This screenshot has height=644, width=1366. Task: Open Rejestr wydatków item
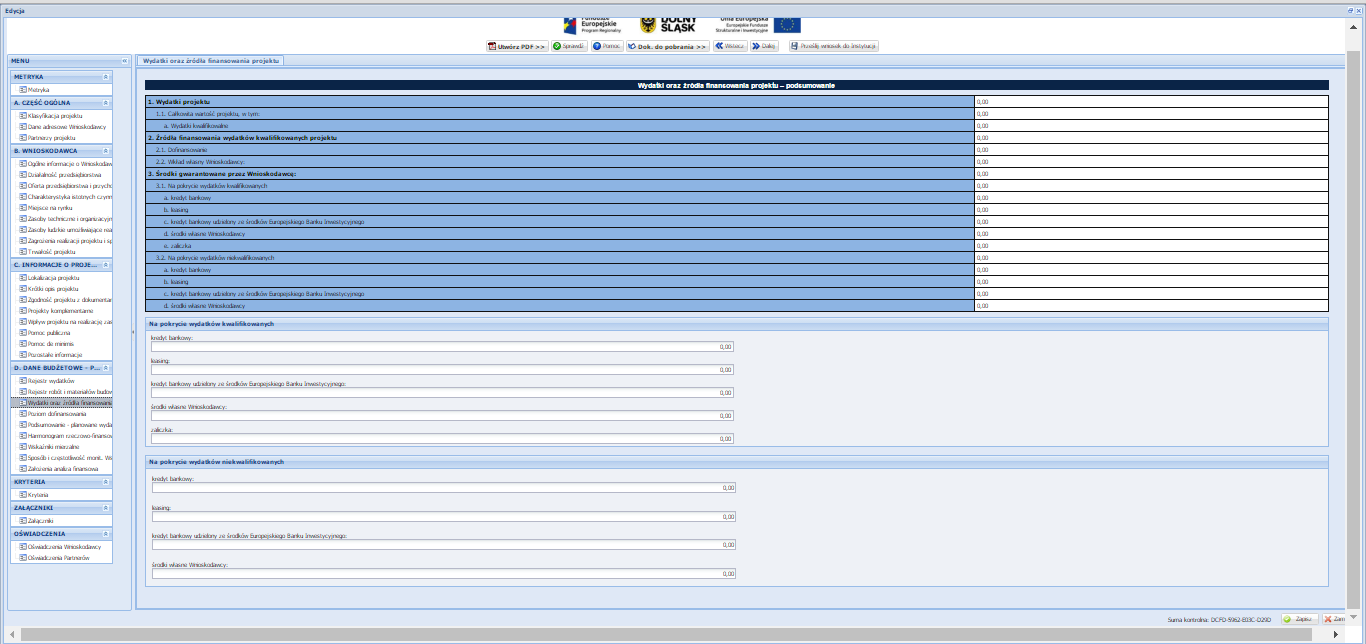pos(51,380)
